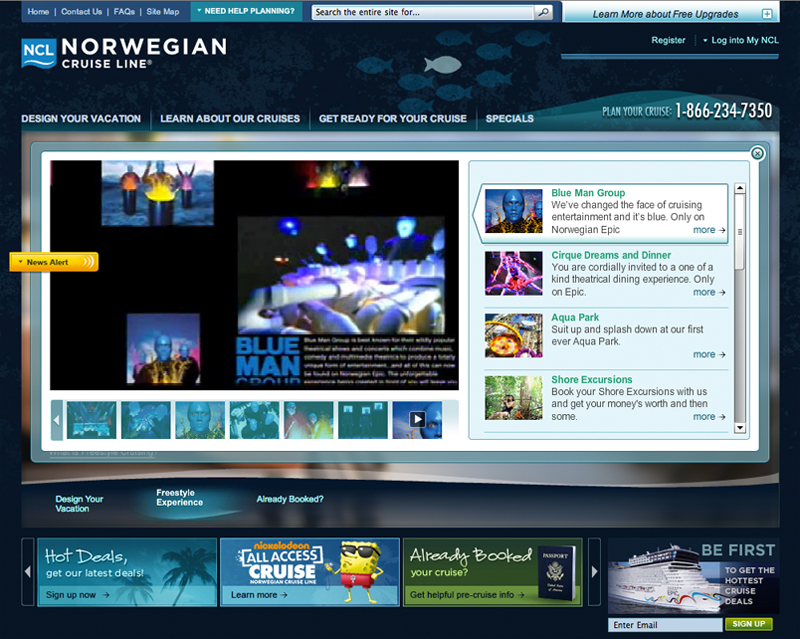Open Get Ready For Your Cruise menu
The image size is (800, 639).
(x=393, y=118)
